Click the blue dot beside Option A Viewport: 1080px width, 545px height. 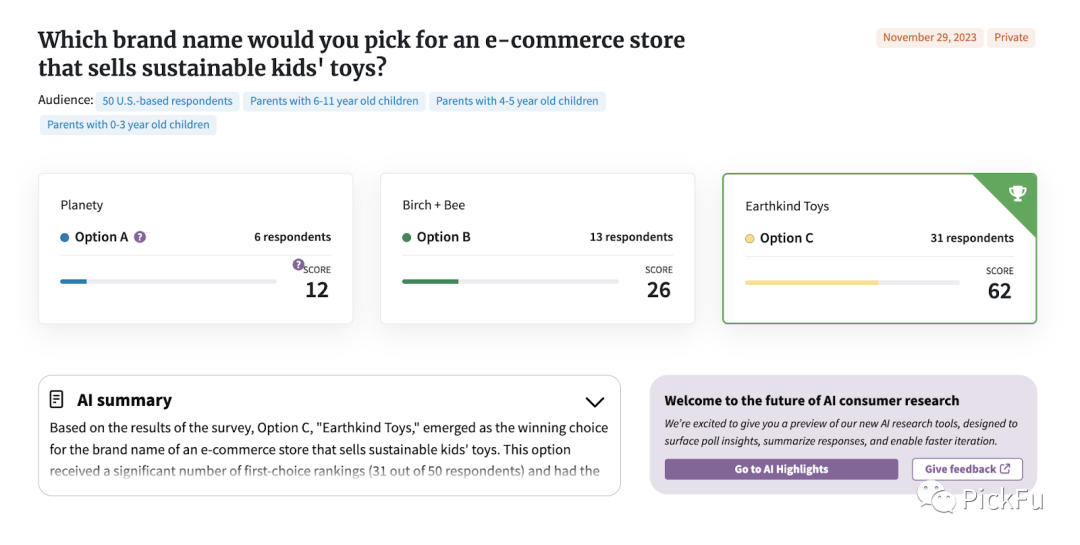click(65, 237)
